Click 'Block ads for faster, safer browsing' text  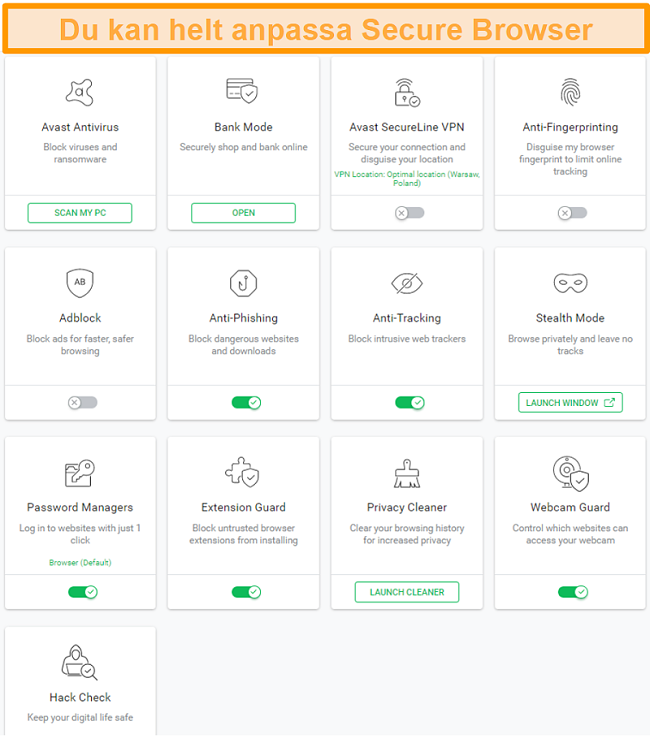point(80,345)
